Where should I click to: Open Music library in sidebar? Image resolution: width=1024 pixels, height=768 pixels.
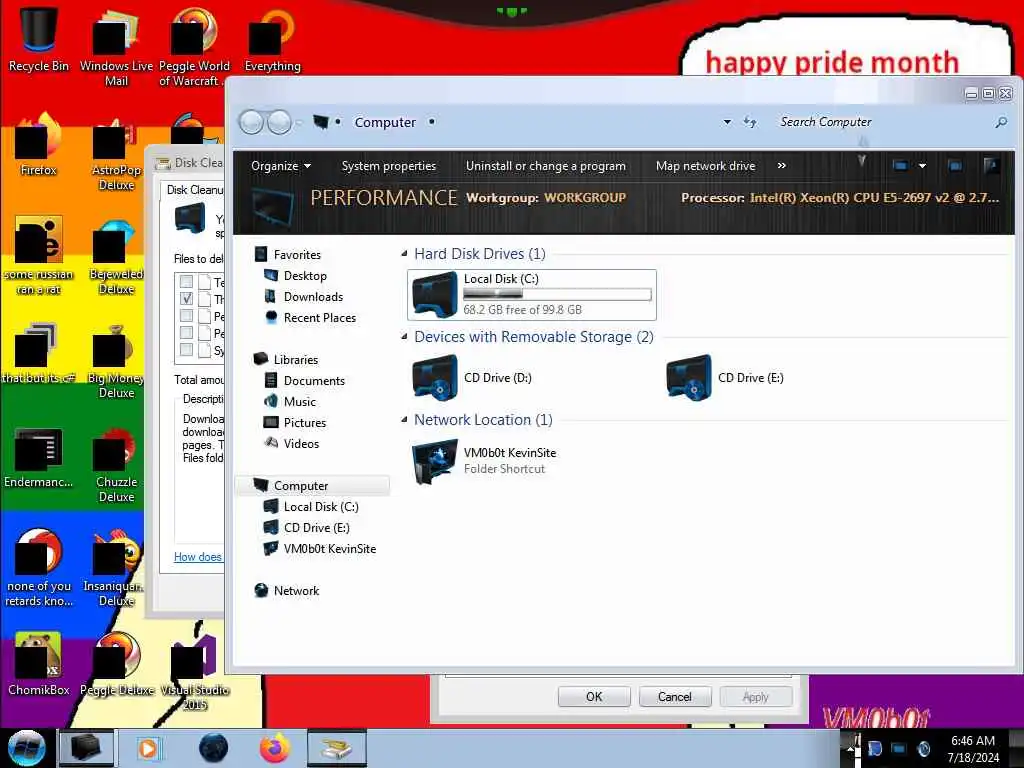(x=299, y=401)
